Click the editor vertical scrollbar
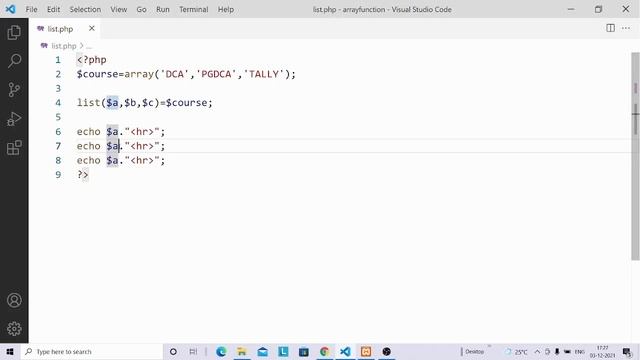 [635, 155]
